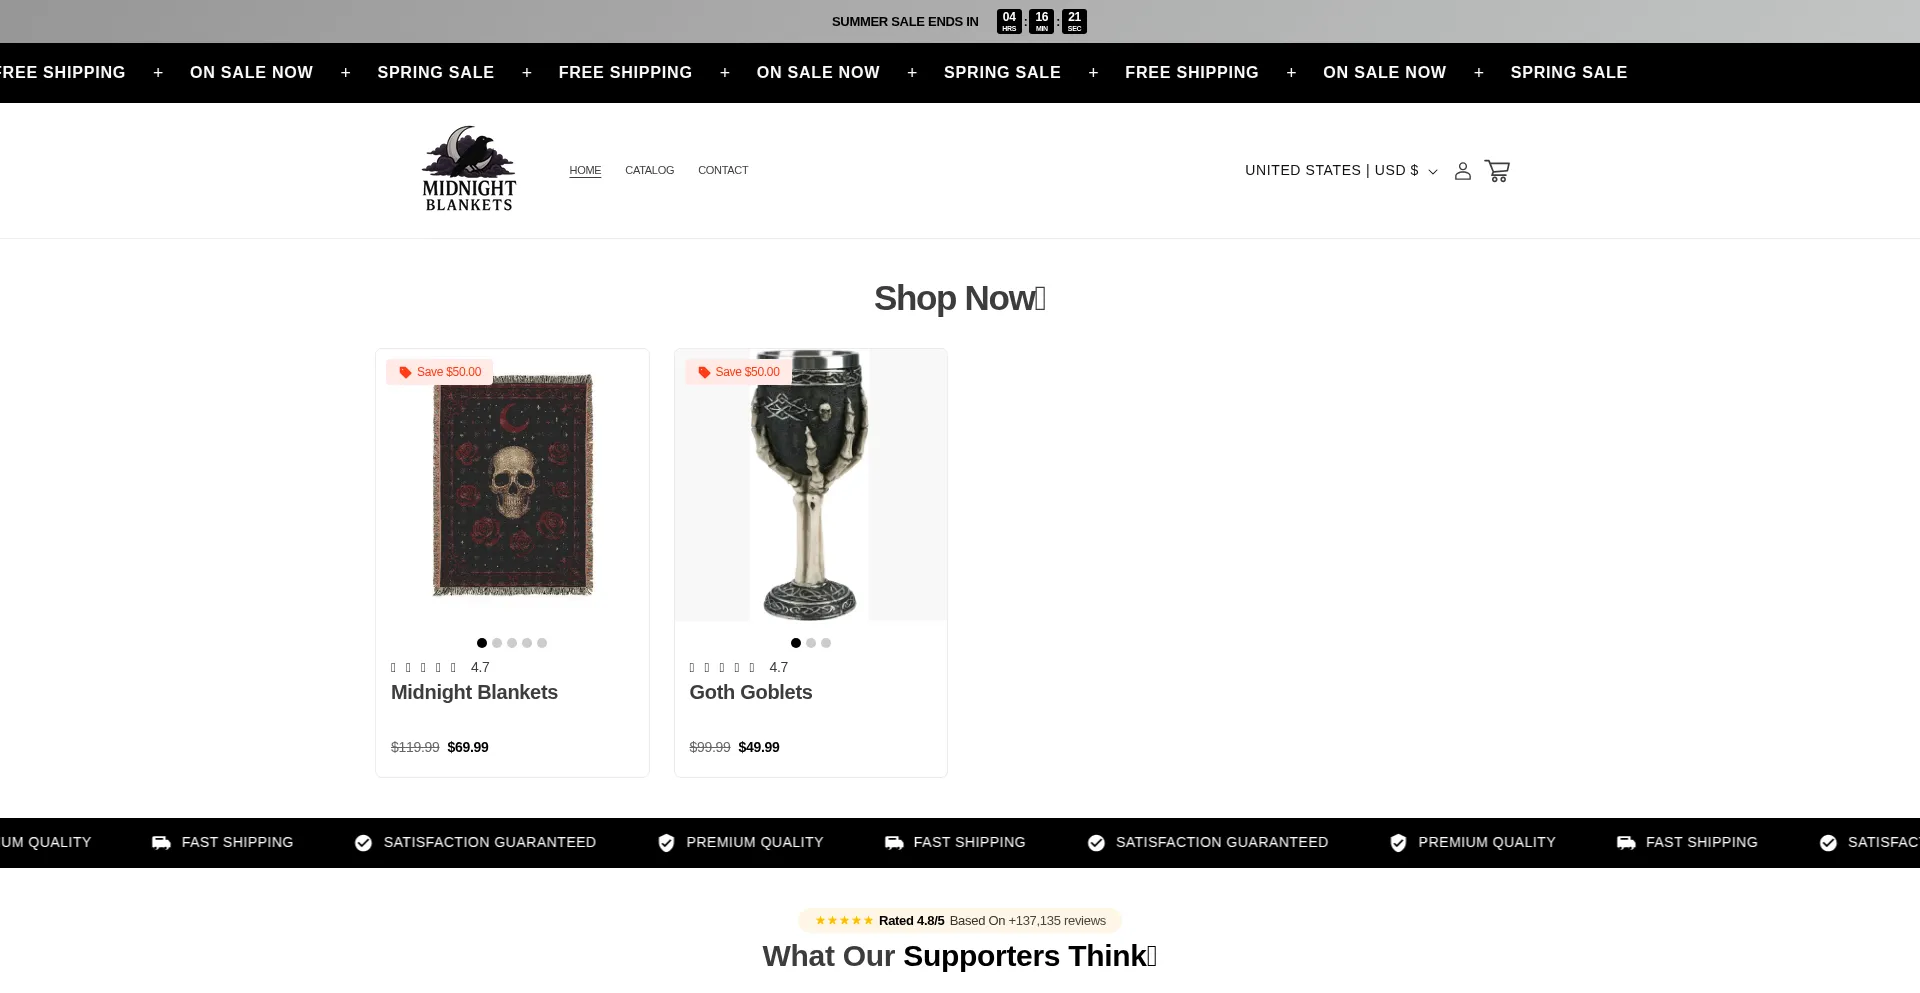Select second image dot on Goth Goblets

[811, 643]
